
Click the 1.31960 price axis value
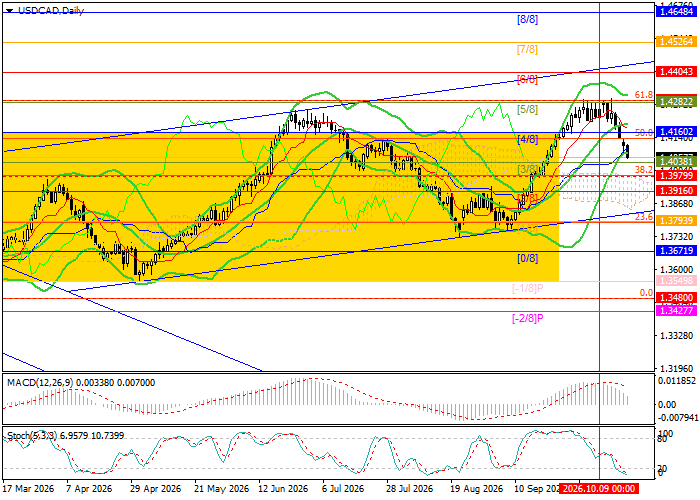point(676,368)
